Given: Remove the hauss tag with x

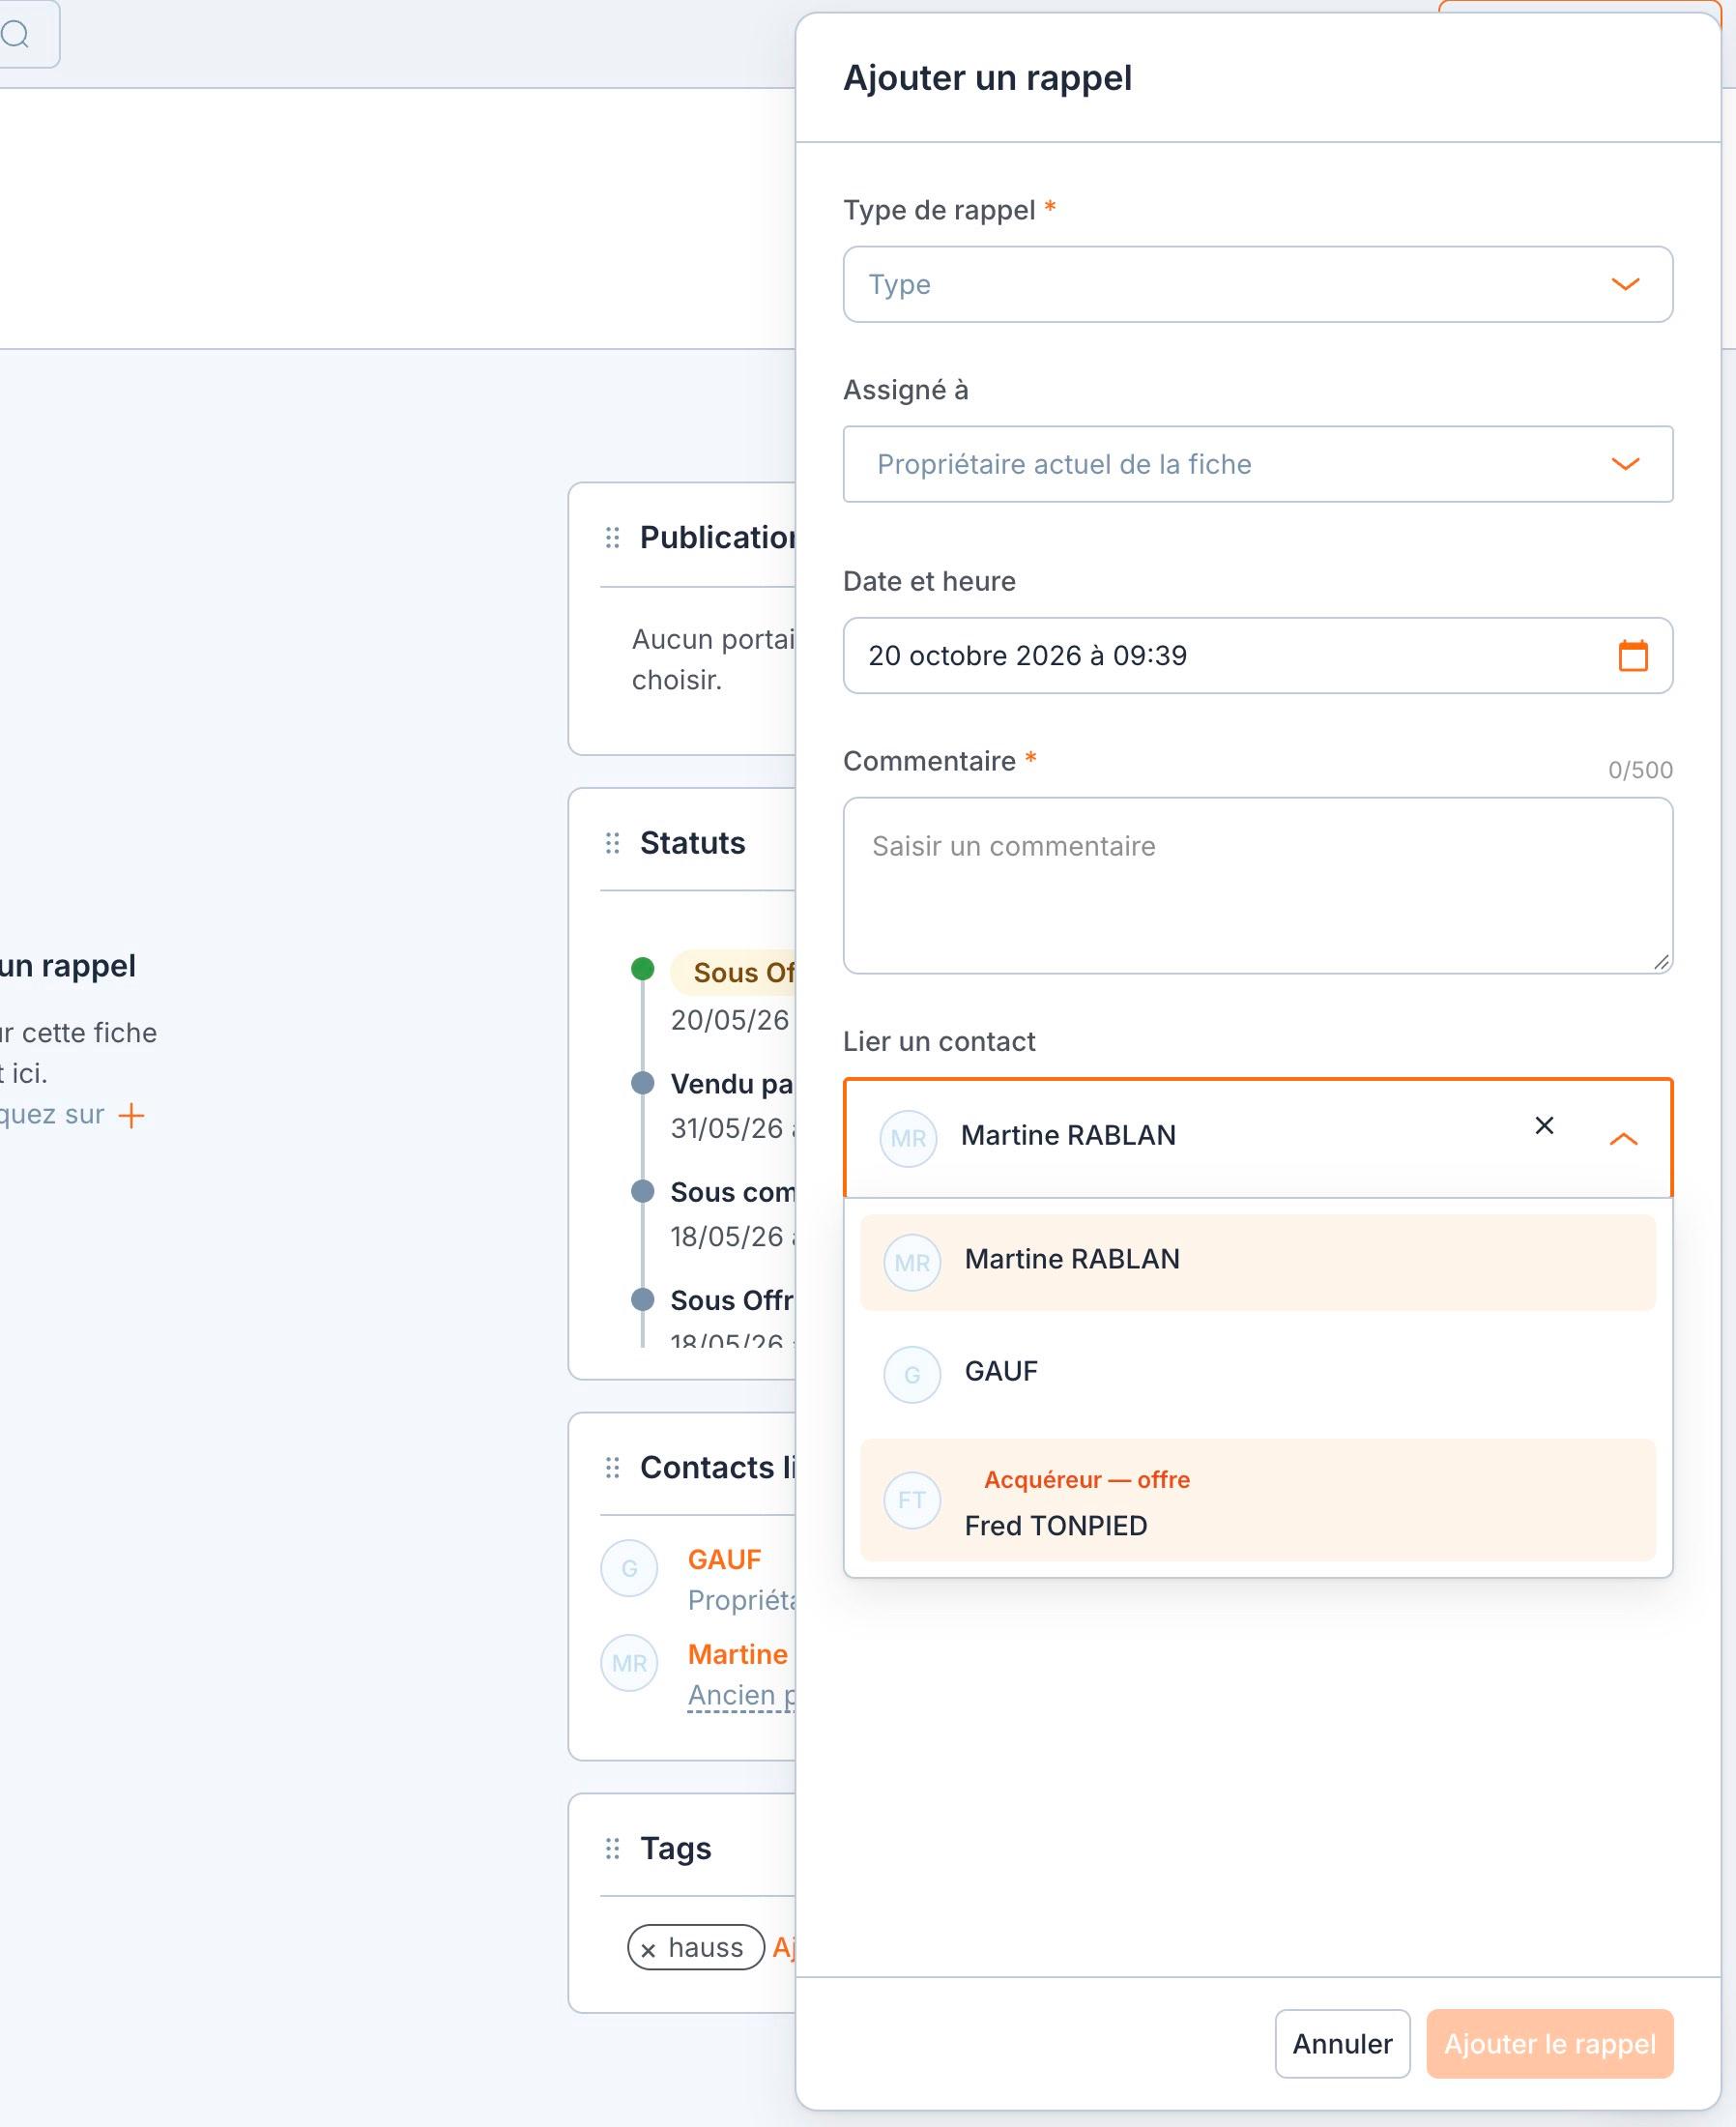Looking at the screenshot, I should [x=648, y=1949].
